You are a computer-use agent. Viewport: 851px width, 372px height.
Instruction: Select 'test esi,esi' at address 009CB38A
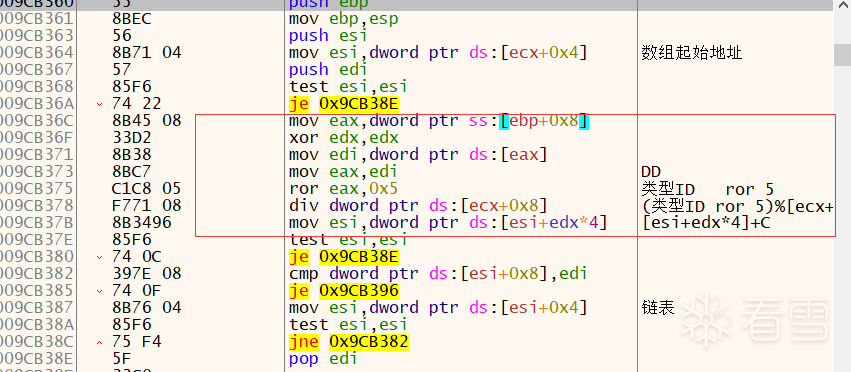coord(348,325)
